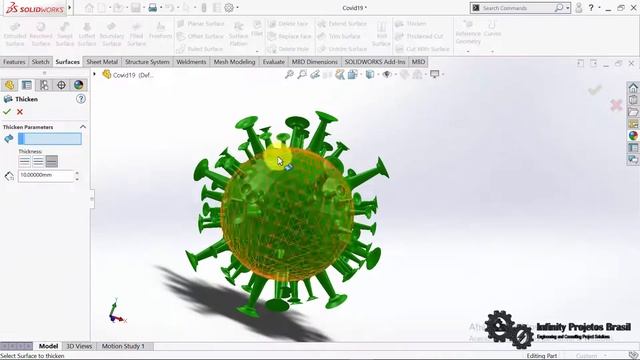Click Zoom to Area icon
The width and height of the screenshot is (640, 360).
coord(302,74)
